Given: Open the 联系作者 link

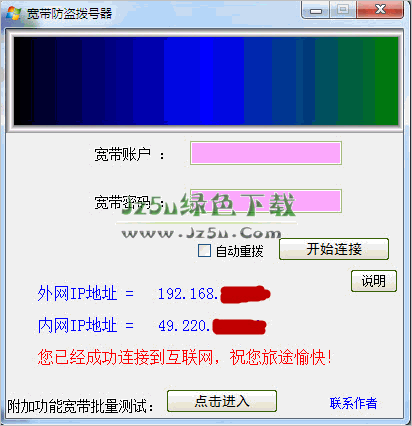Looking at the screenshot, I should tap(353, 403).
